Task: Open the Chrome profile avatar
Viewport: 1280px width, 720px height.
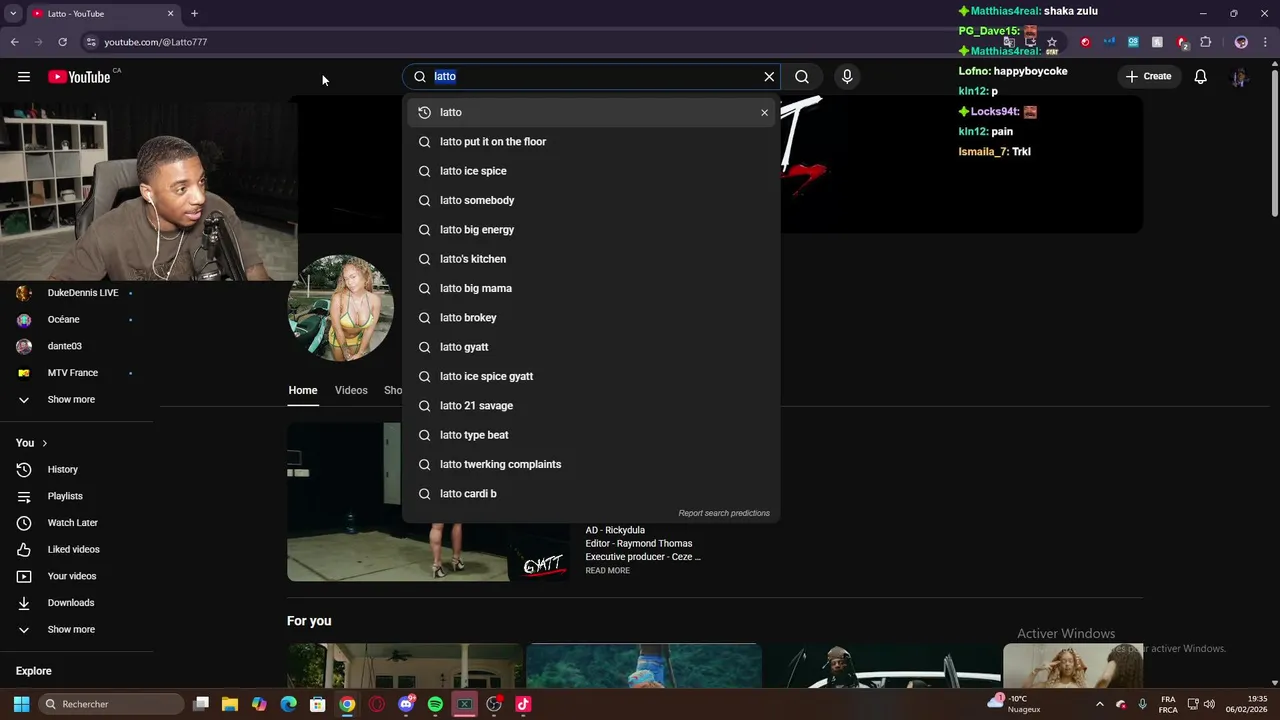Action: click(1241, 42)
